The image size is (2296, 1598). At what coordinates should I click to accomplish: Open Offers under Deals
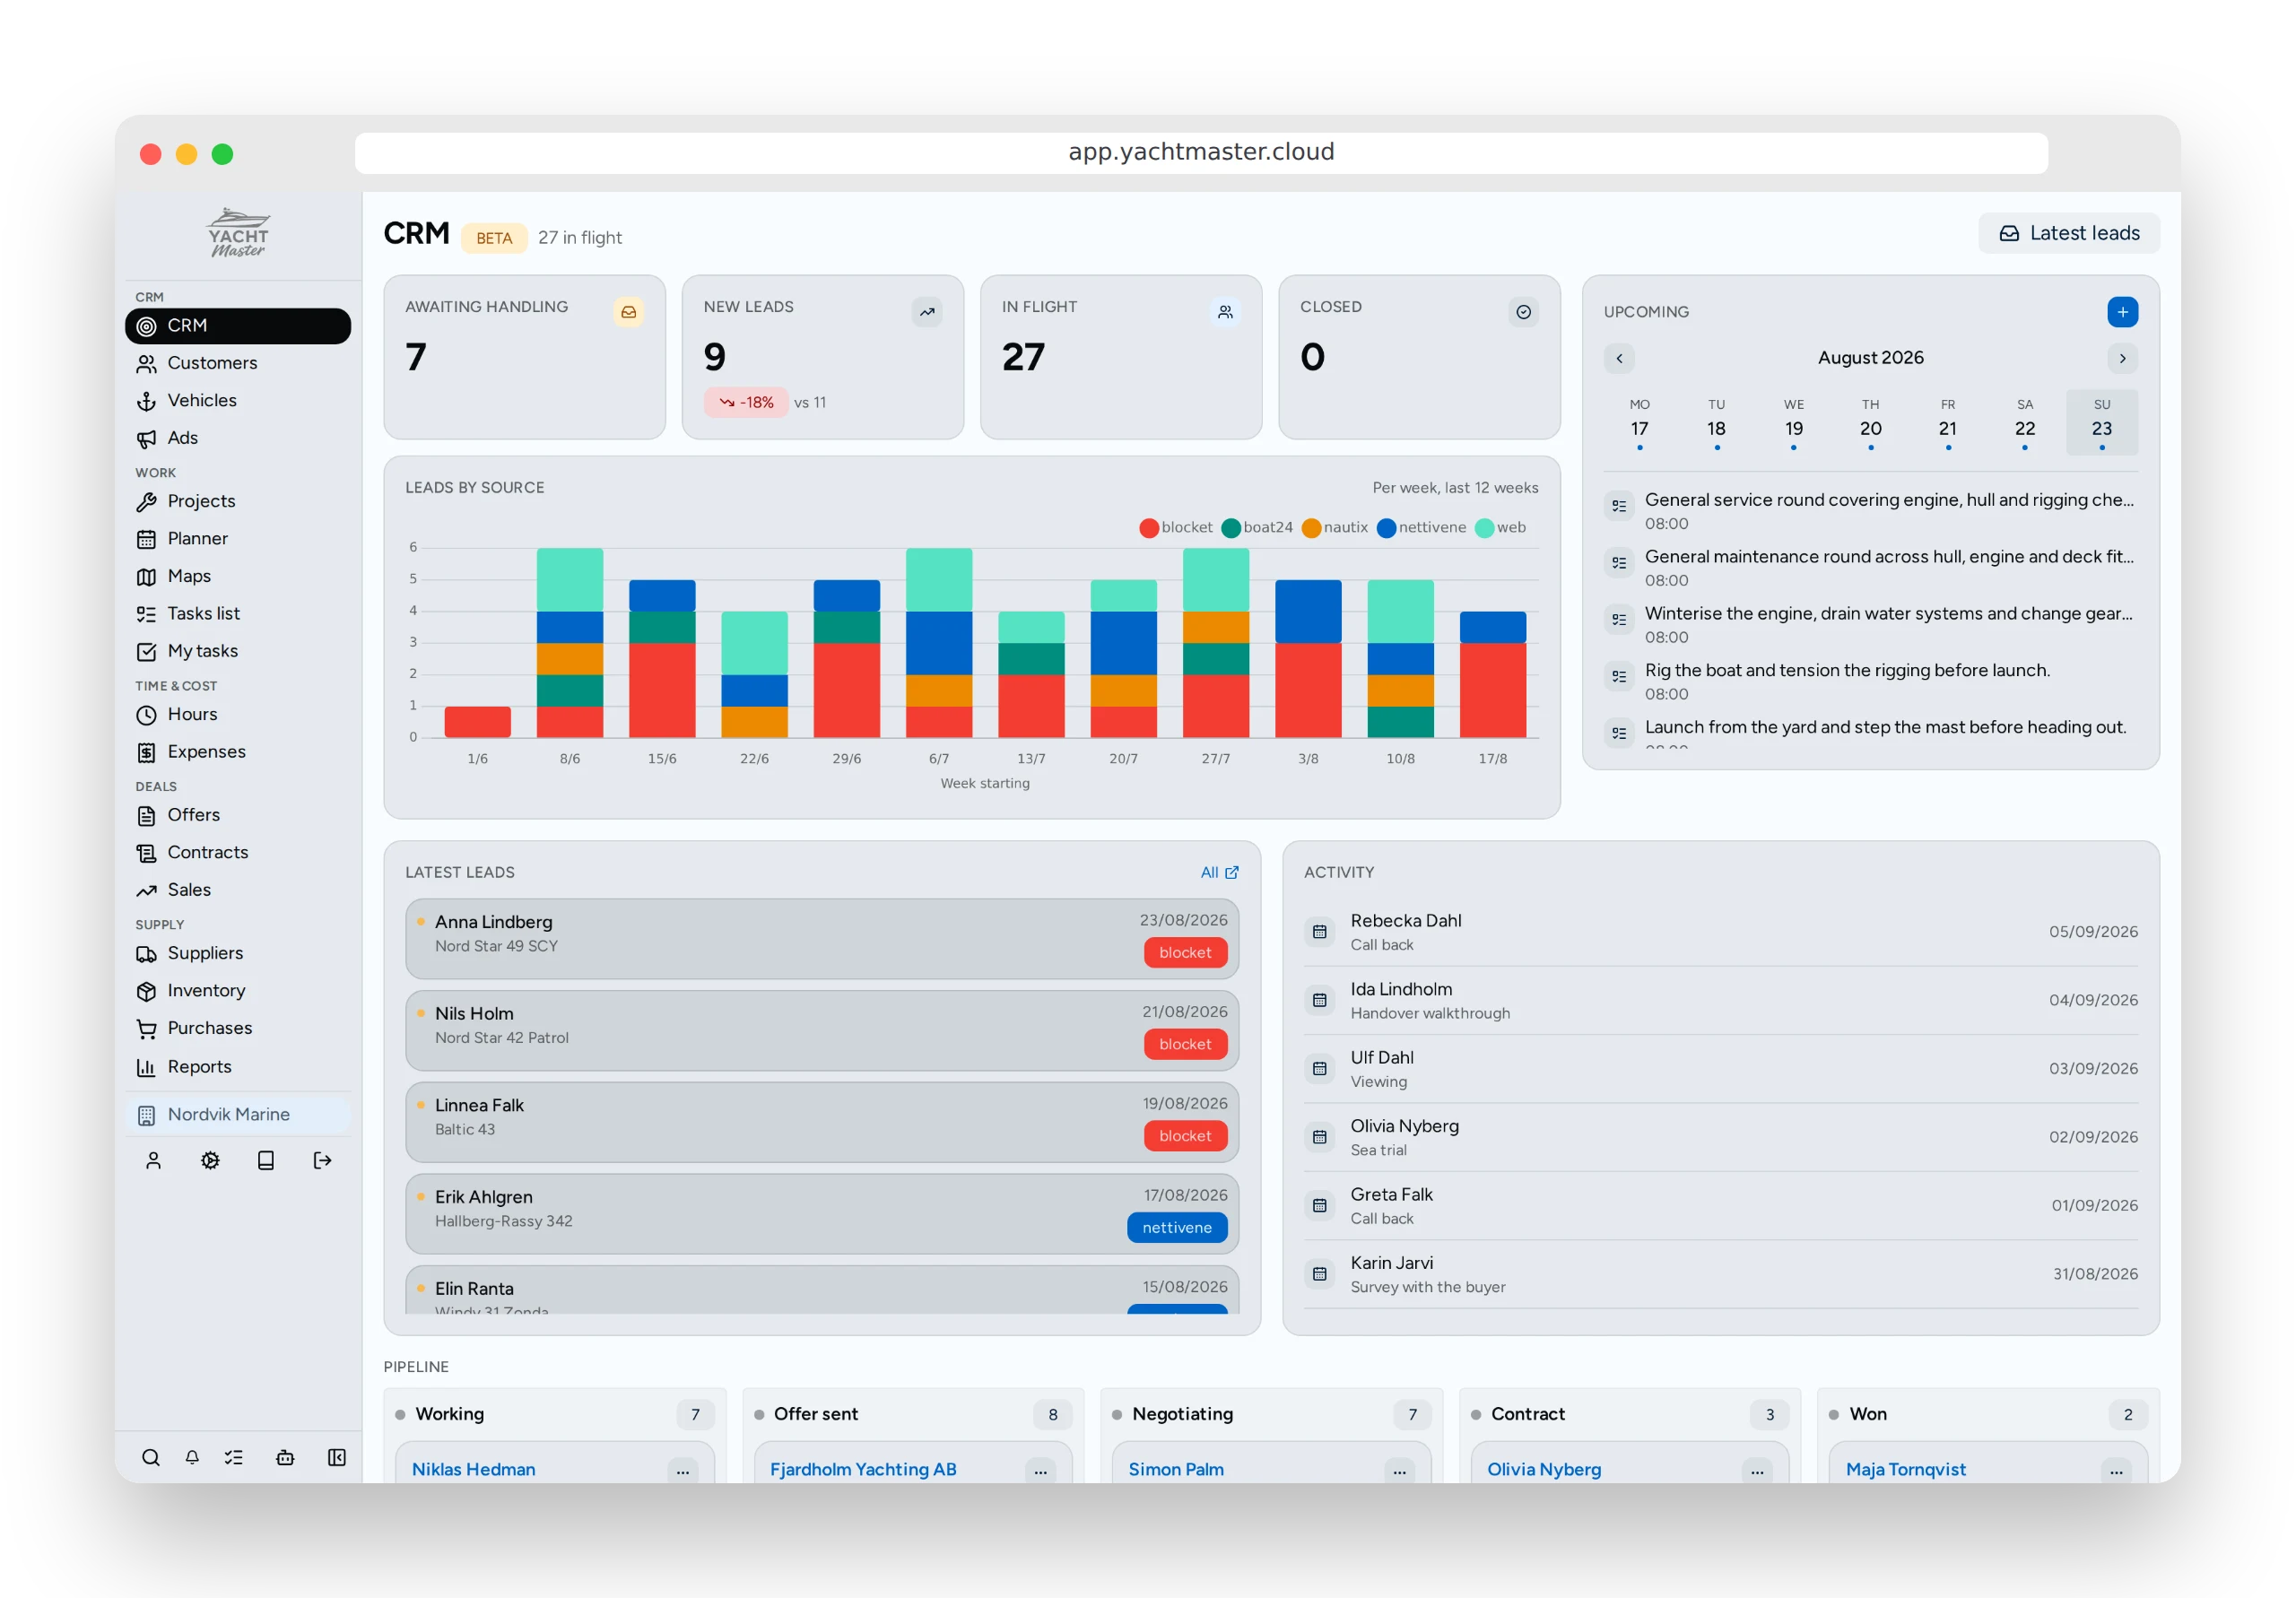[x=238, y=815]
